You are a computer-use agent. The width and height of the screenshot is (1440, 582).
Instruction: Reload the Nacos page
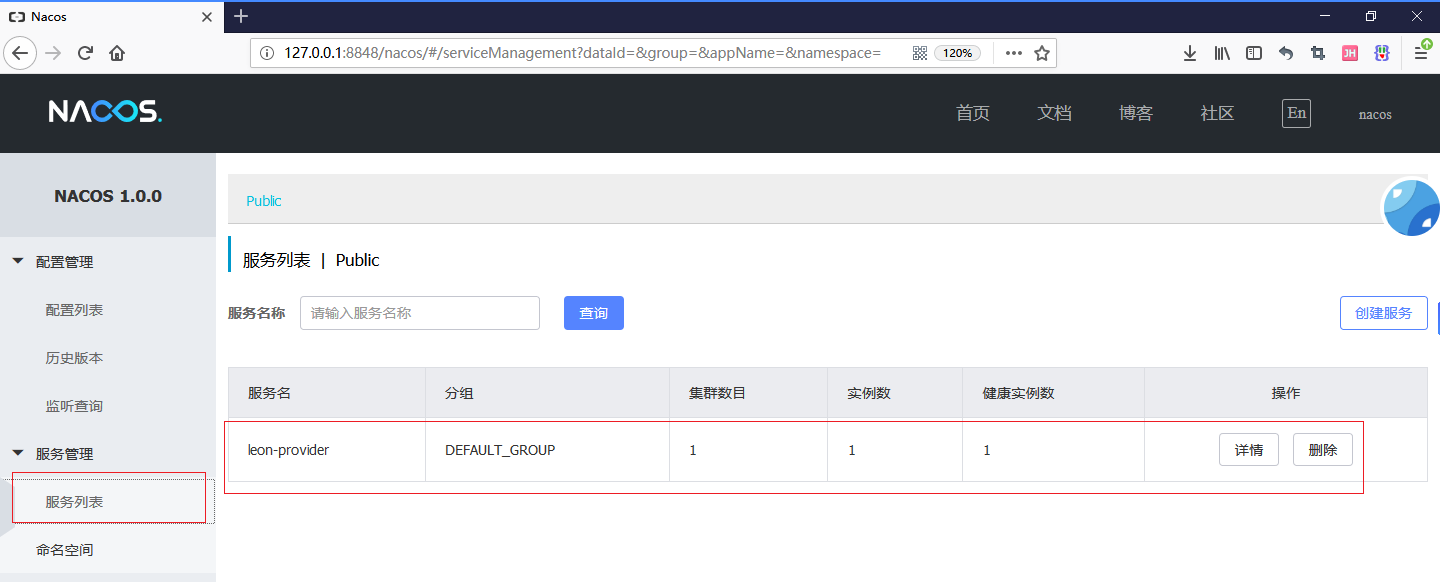pos(86,53)
